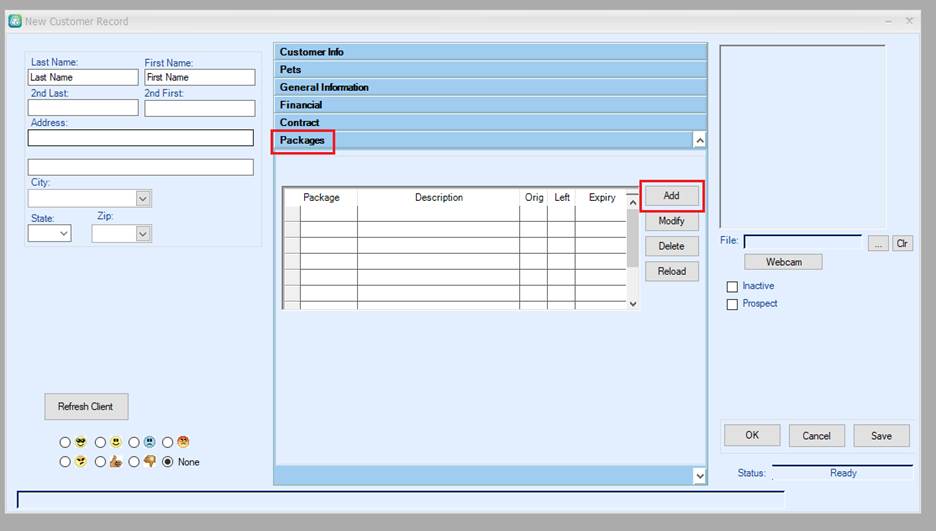This screenshot has width=936, height=531.
Task: Click the thumbs down emoji
Action: click(x=149, y=462)
